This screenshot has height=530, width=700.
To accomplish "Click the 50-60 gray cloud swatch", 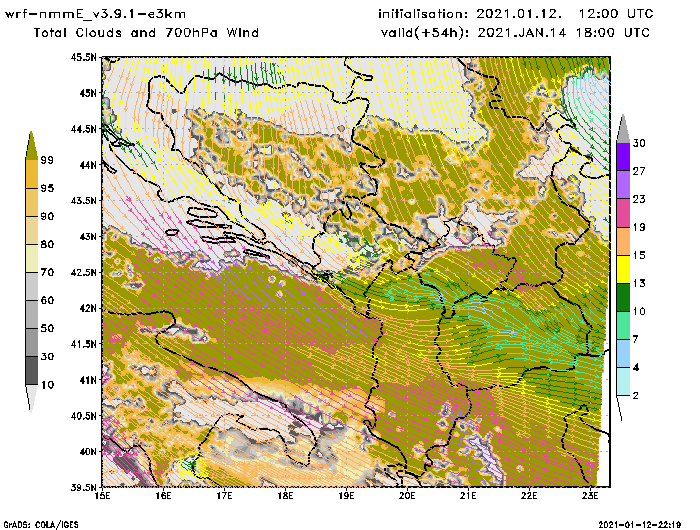I will click(32, 314).
